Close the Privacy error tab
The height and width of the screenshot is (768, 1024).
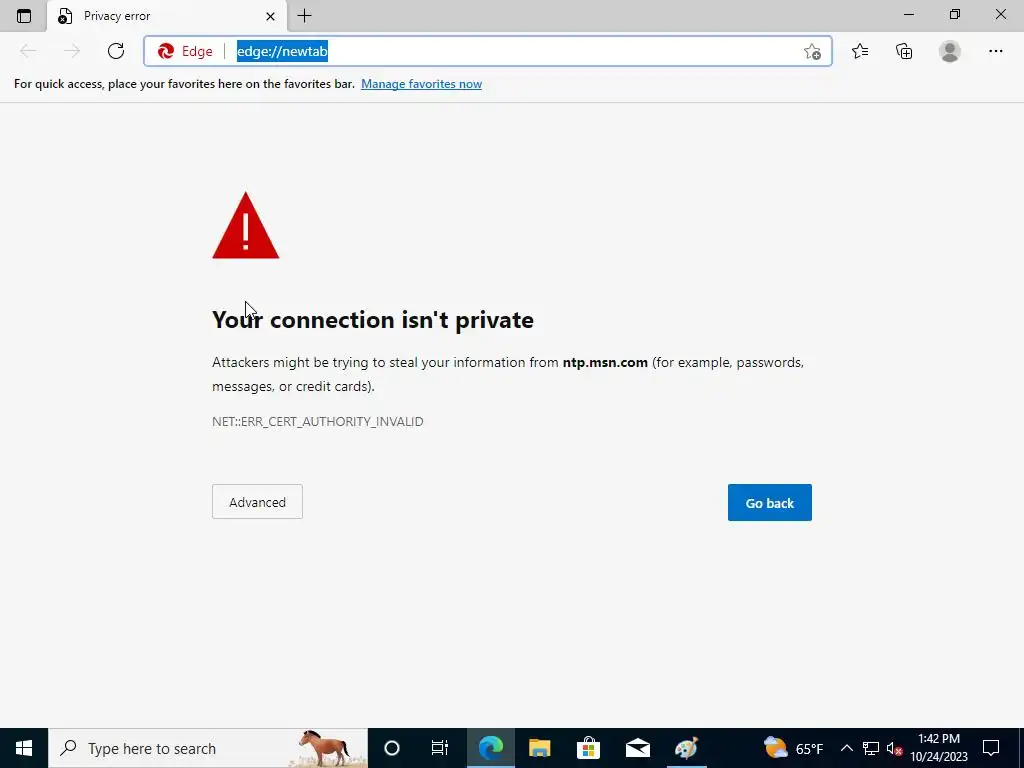point(270,16)
